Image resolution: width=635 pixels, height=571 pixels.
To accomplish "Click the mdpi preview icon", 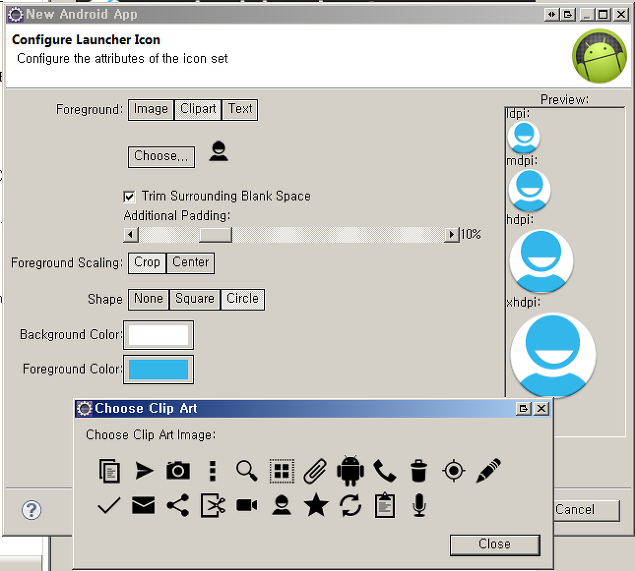I will [x=529, y=190].
